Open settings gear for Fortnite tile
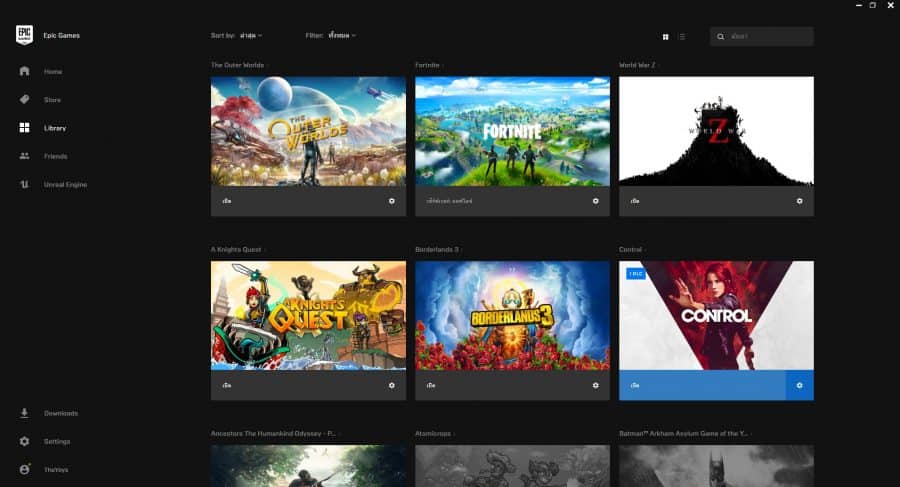 tap(595, 201)
